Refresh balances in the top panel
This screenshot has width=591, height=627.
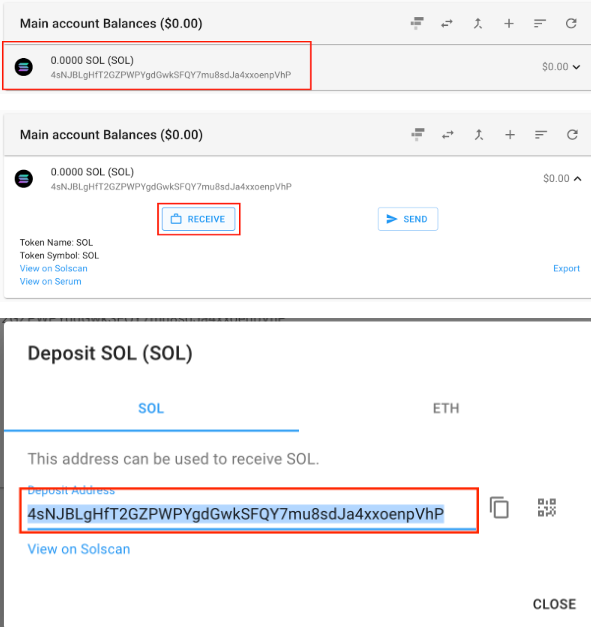point(571,24)
